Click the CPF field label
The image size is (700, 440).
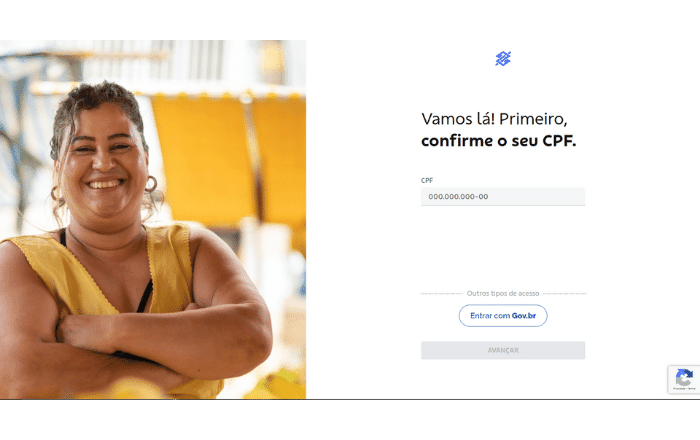[x=427, y=180]
